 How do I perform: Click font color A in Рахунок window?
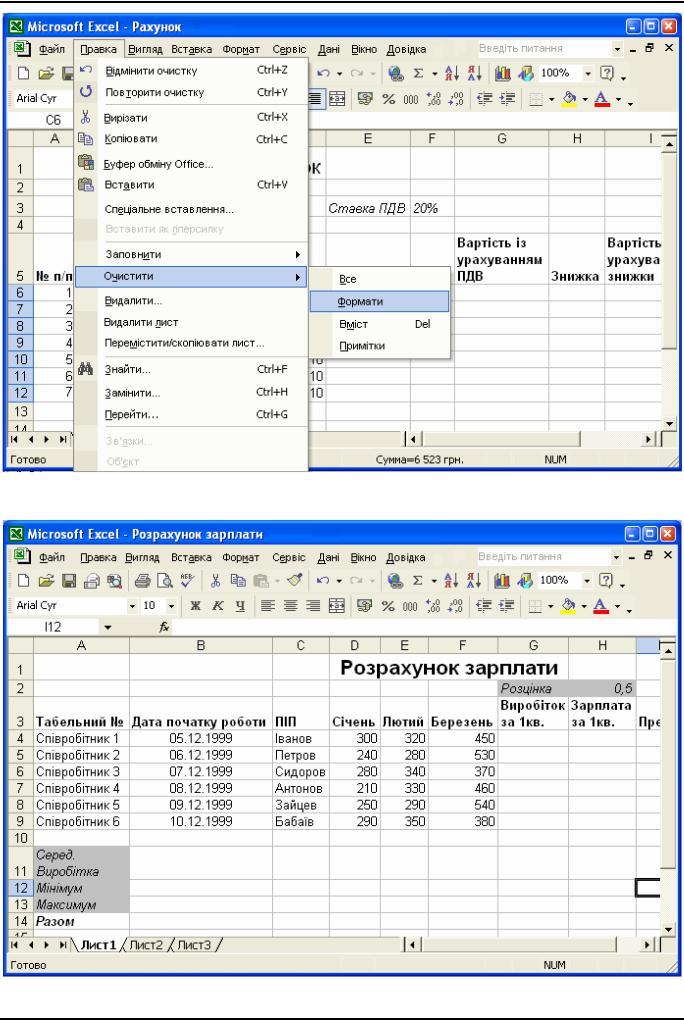tap(603, 99)
